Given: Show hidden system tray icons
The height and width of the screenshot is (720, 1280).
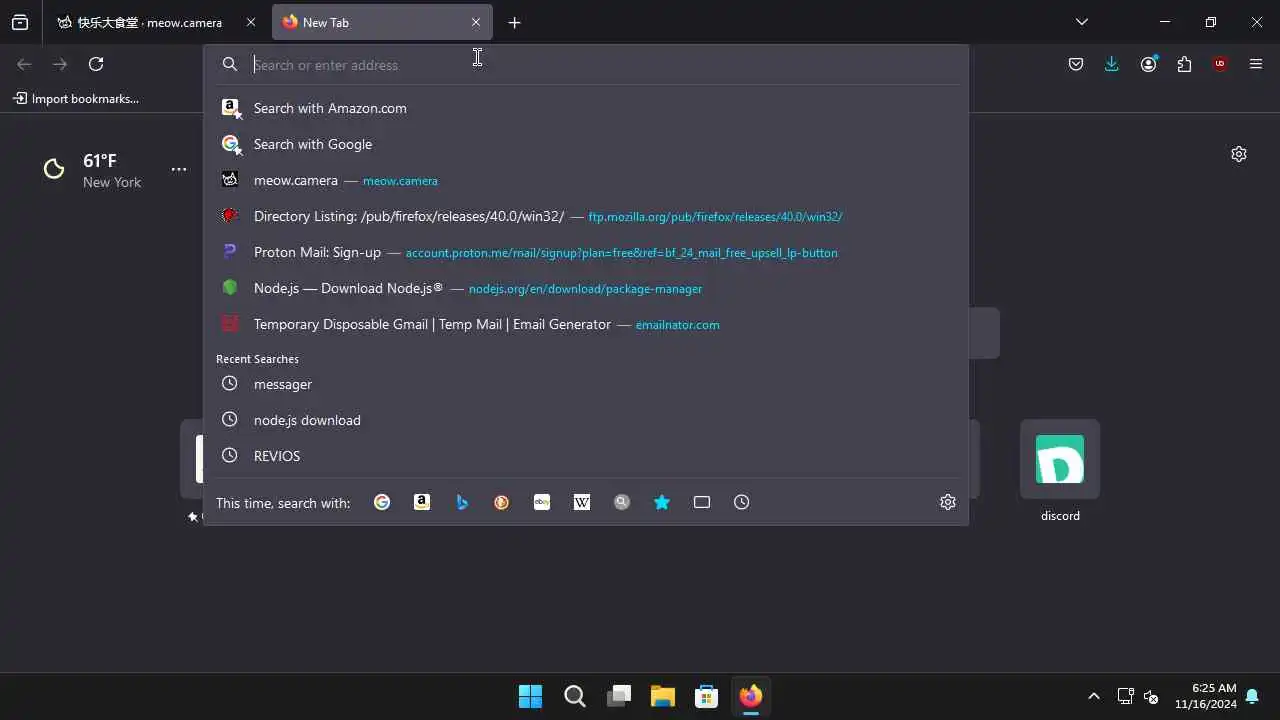Looking at the screenshot, I should pos(1094,696).
